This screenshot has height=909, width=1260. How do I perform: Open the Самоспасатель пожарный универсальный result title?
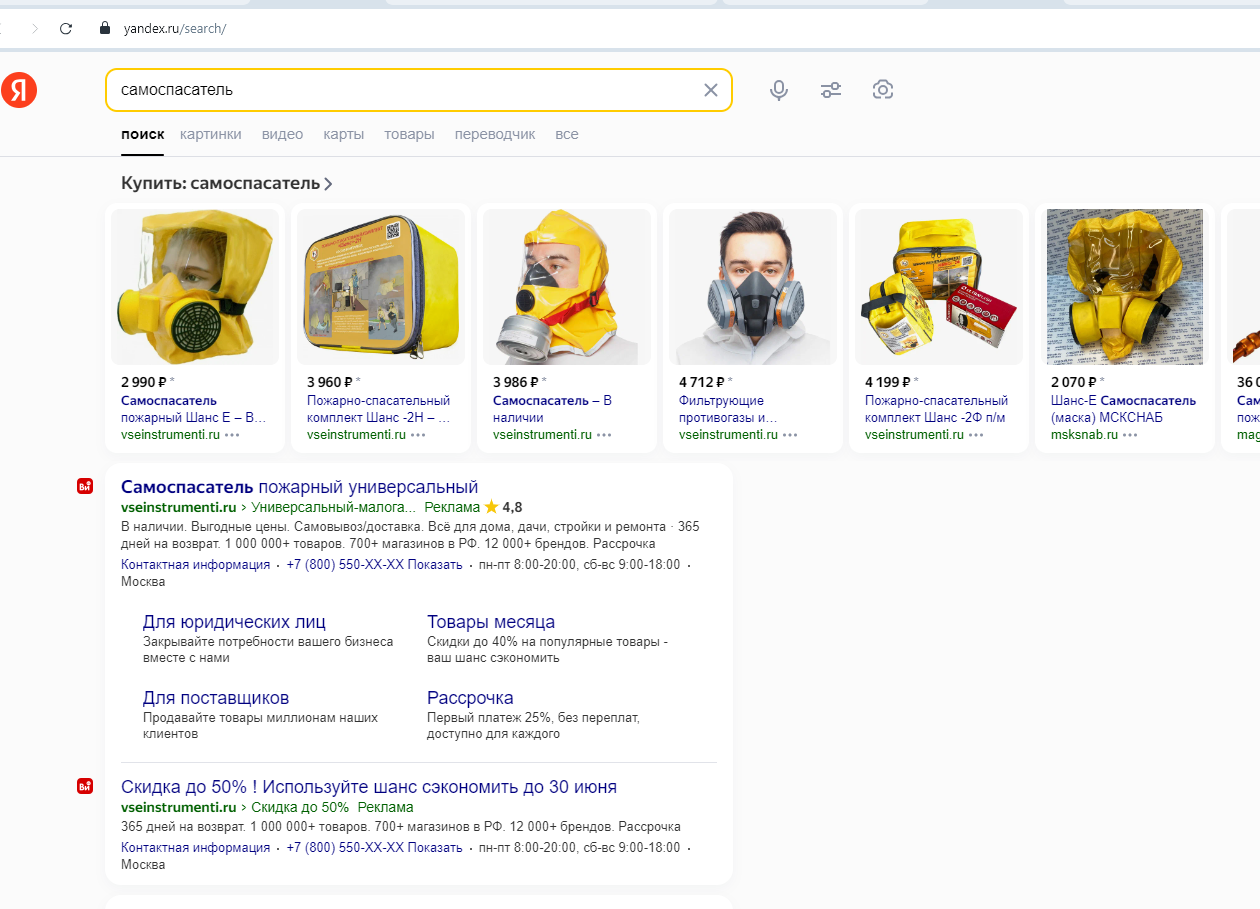[x=300, y=487]
